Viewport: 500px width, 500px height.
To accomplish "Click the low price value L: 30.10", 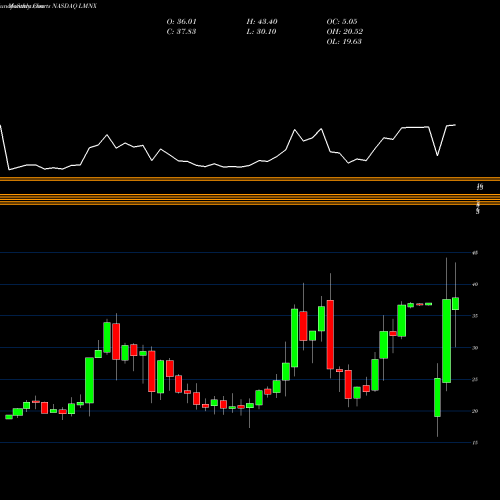I will point(261,32).
